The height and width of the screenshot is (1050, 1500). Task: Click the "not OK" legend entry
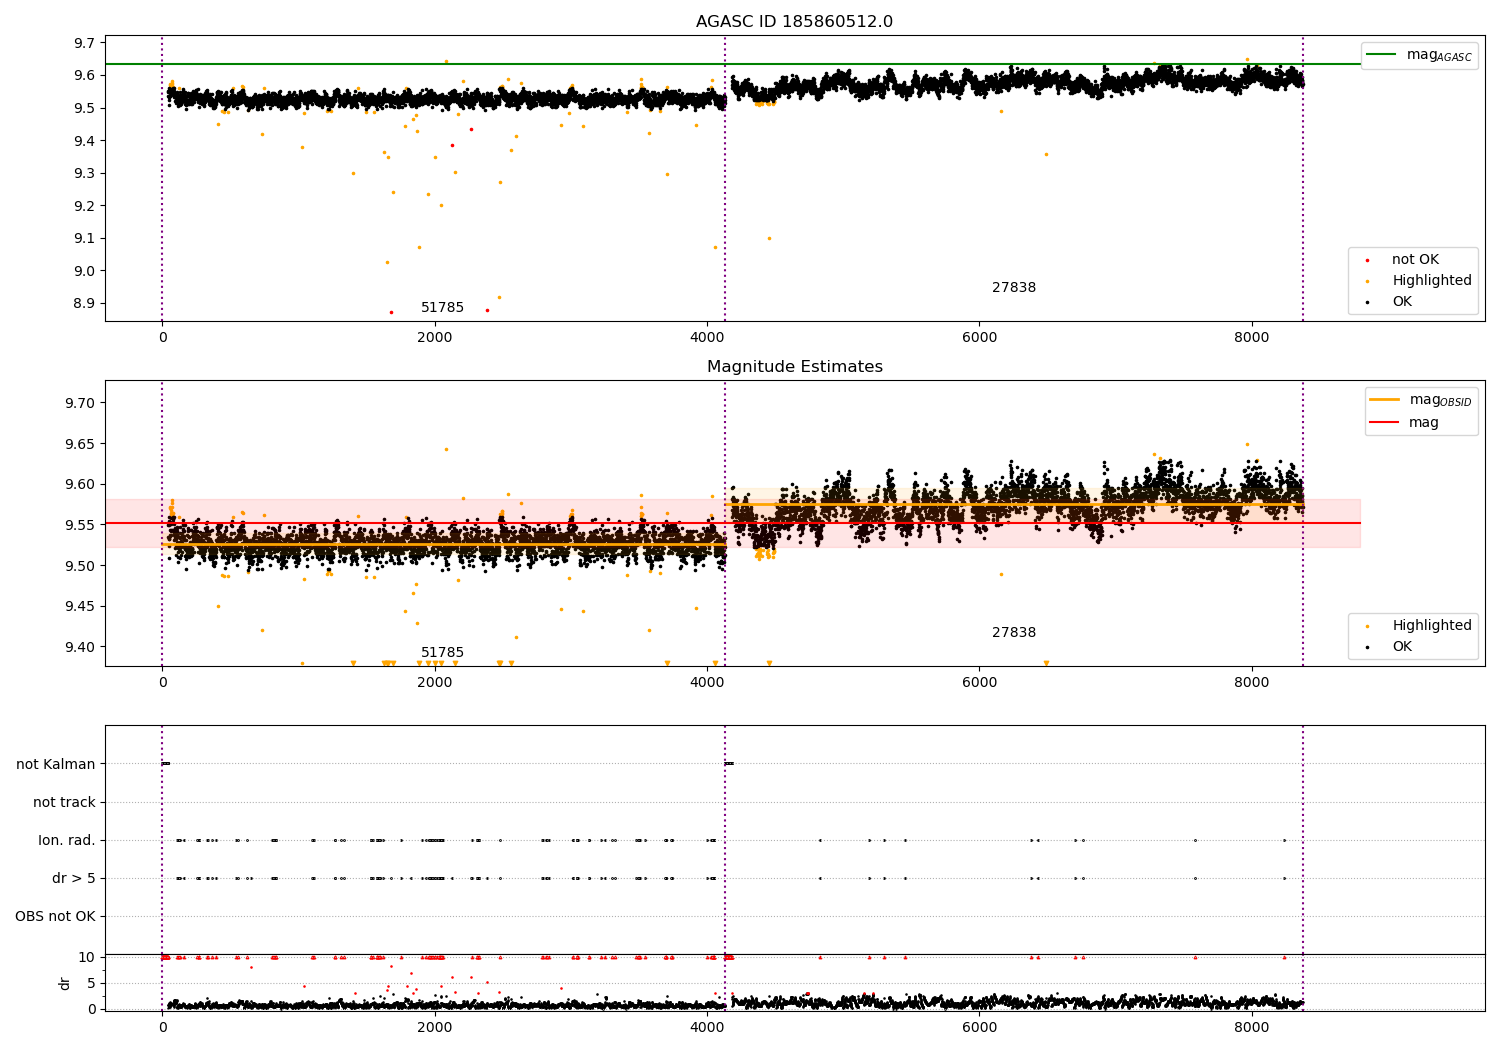(1415, 260)
